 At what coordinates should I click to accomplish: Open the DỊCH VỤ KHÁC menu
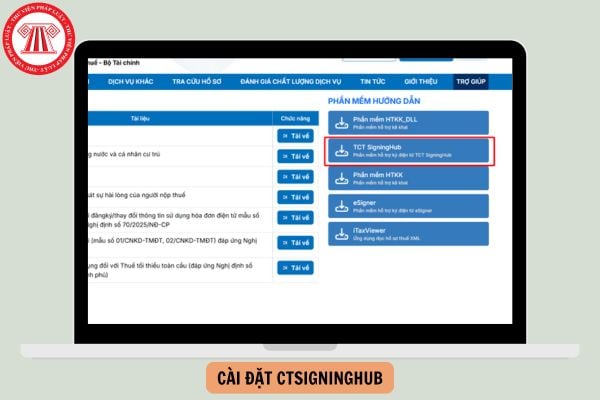130,82
